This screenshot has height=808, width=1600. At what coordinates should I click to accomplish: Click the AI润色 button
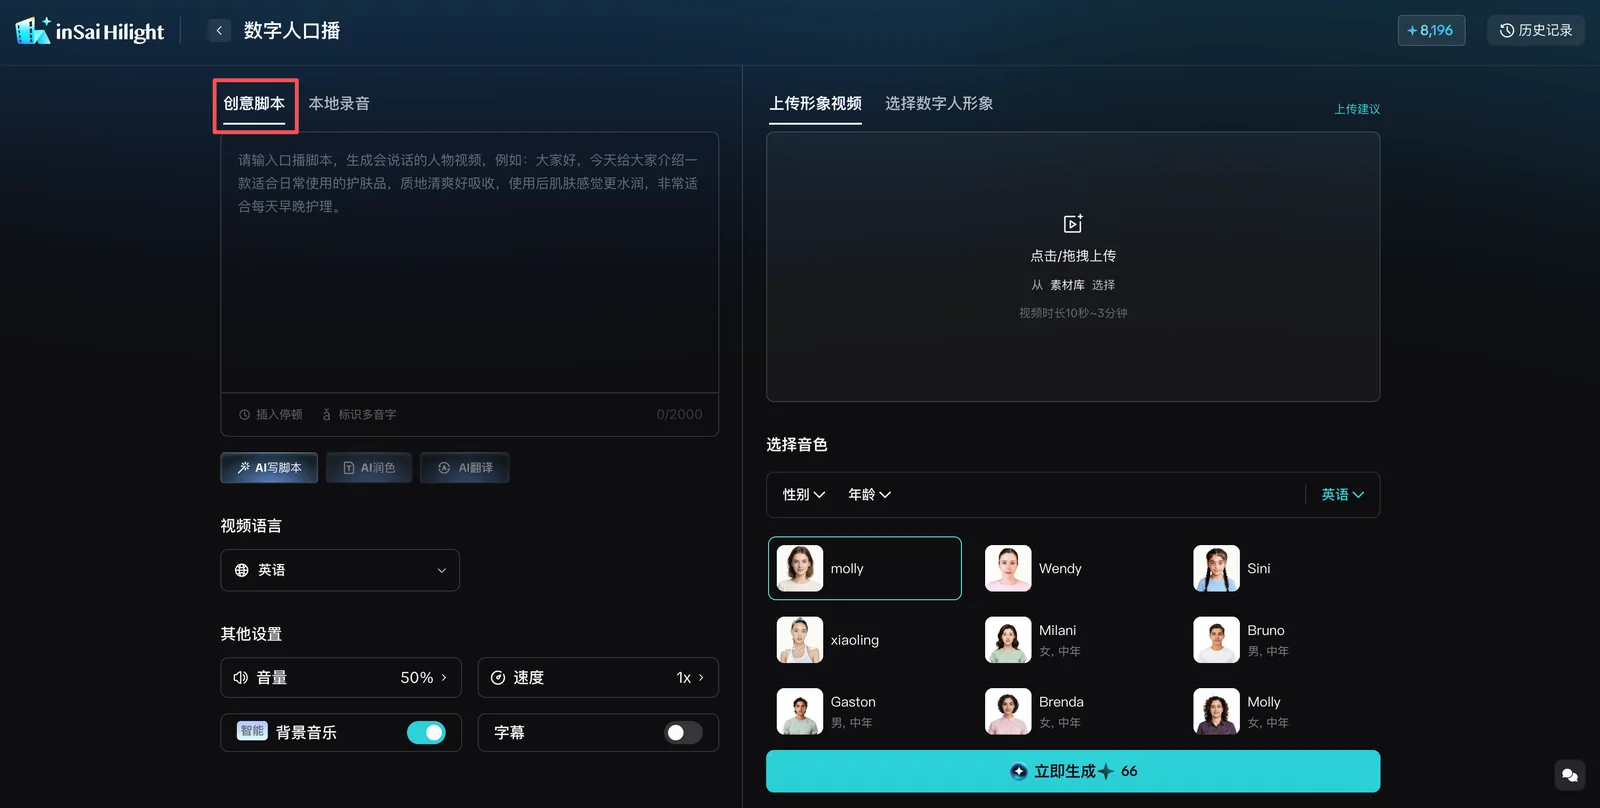[x=369, y=468]
